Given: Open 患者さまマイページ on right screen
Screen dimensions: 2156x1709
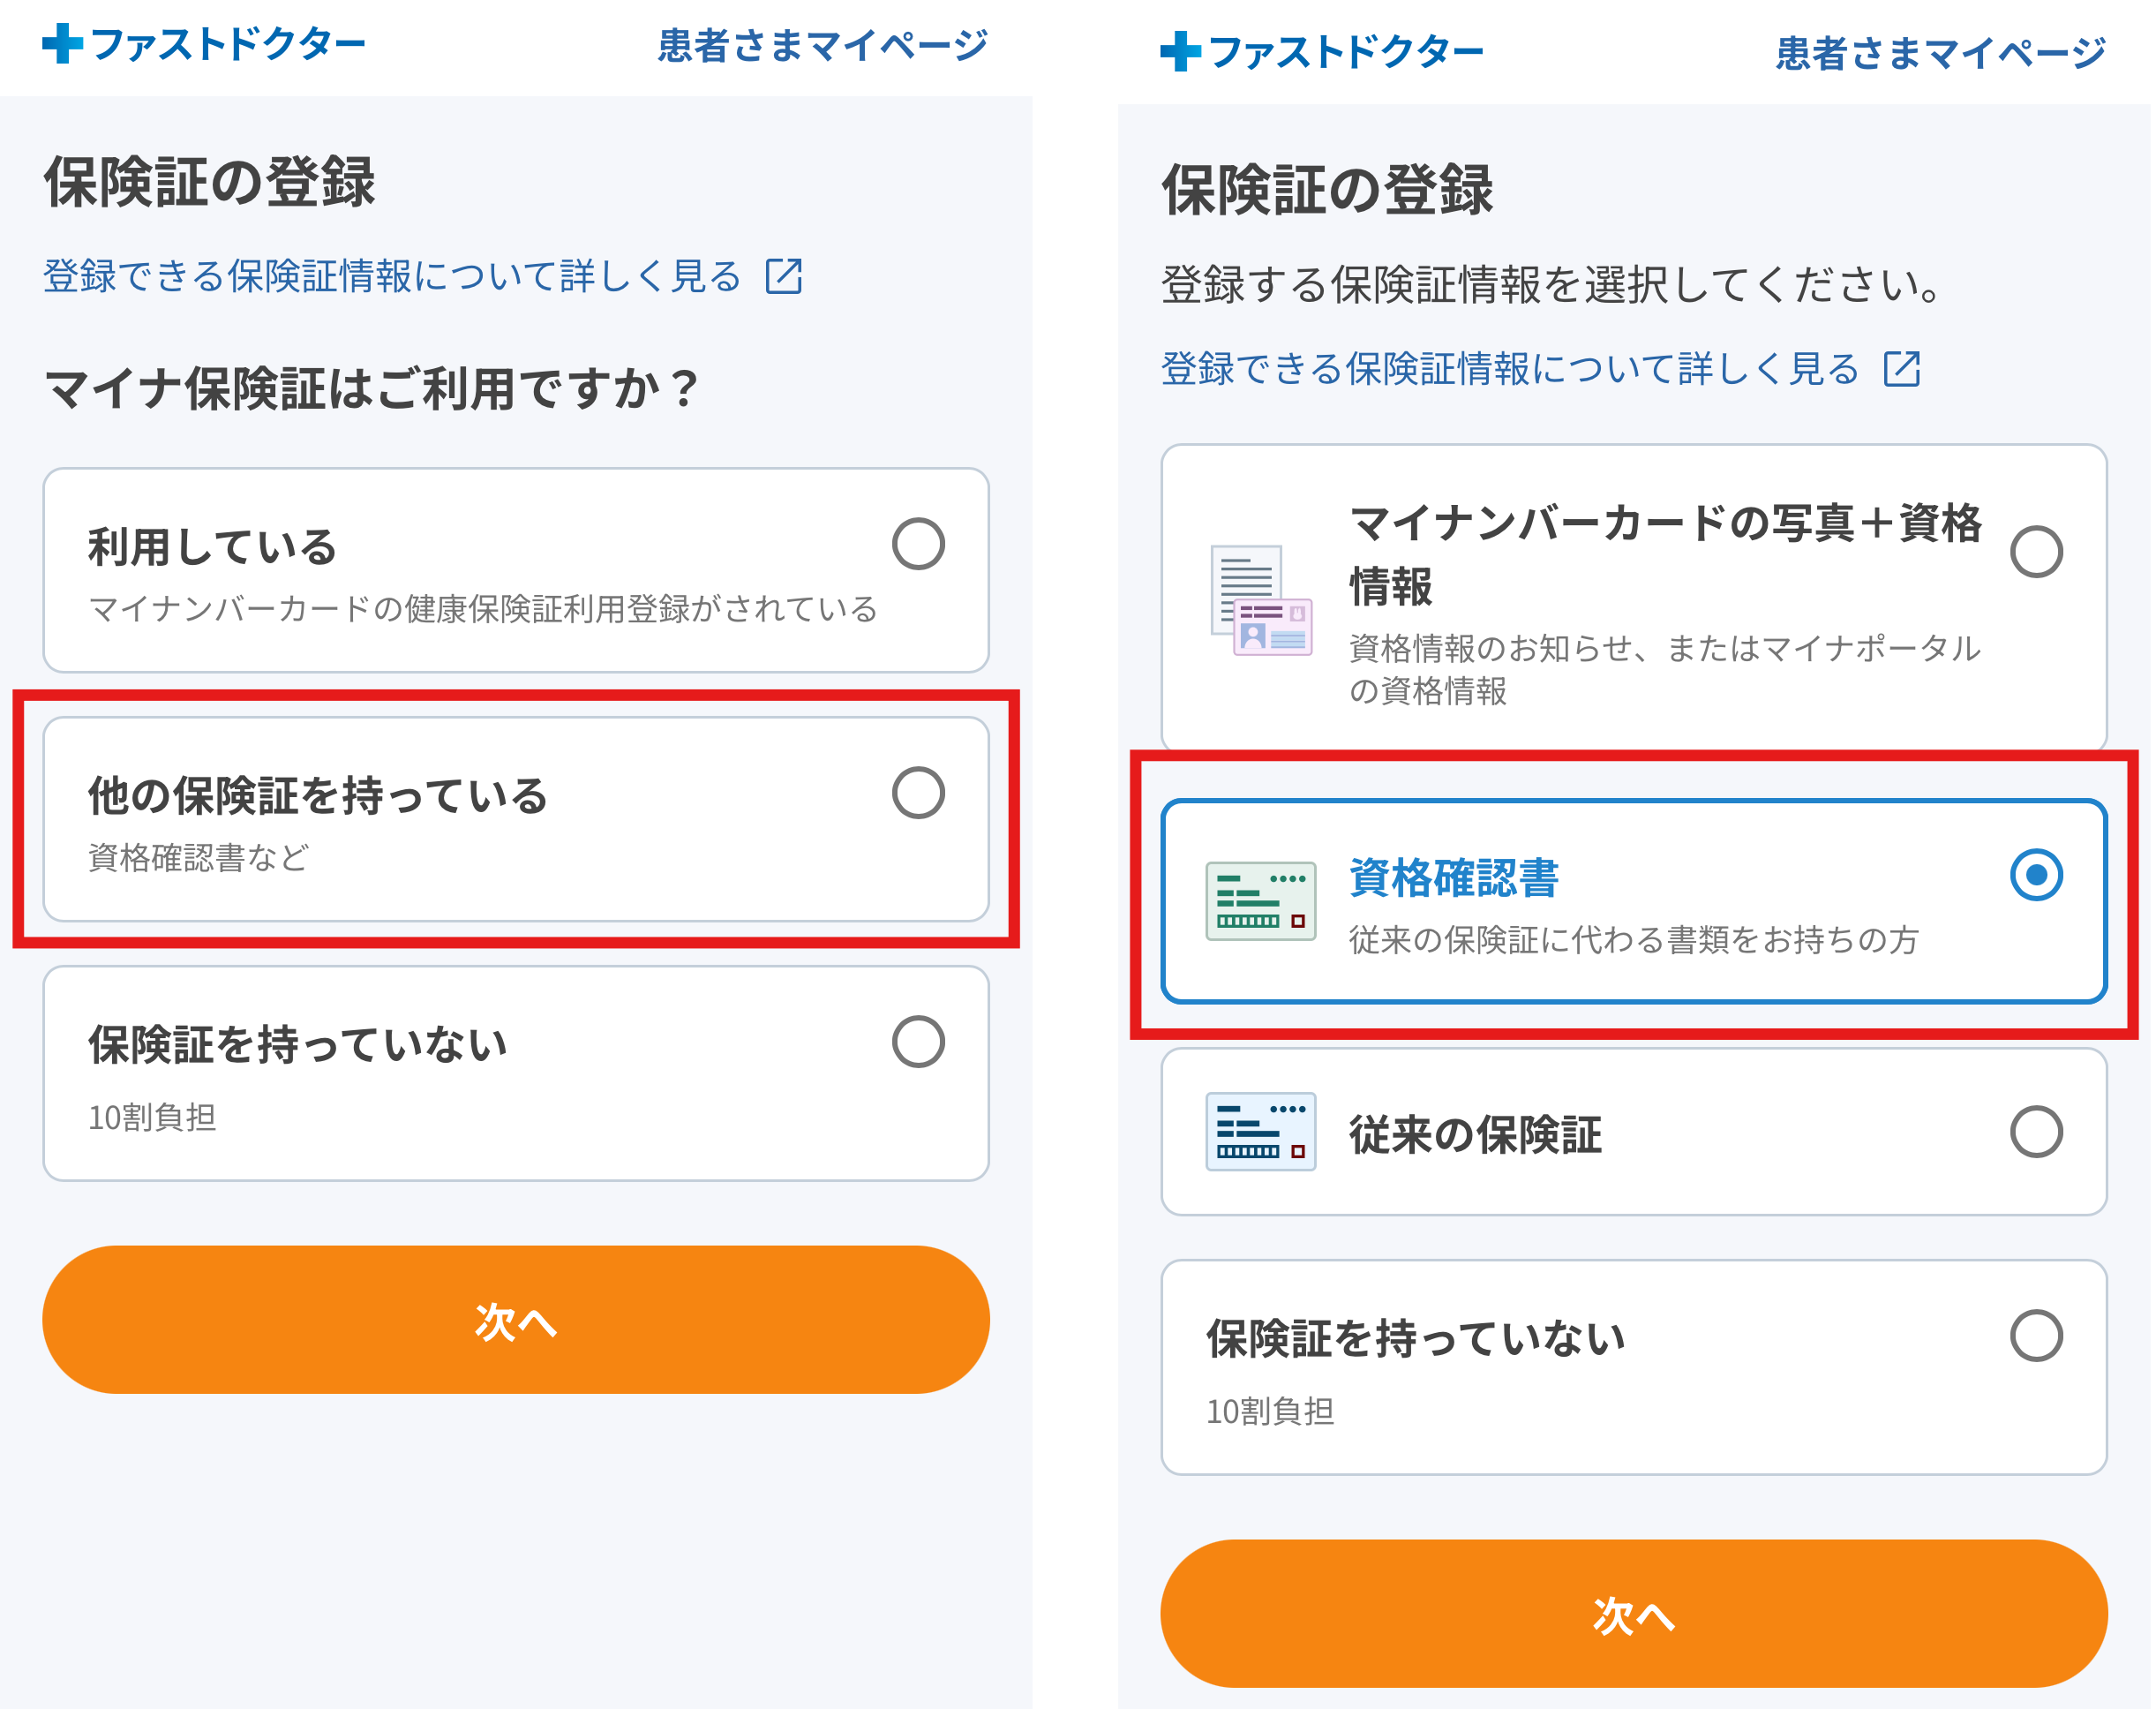Looking at the screenshot, I should (1940, 54).
